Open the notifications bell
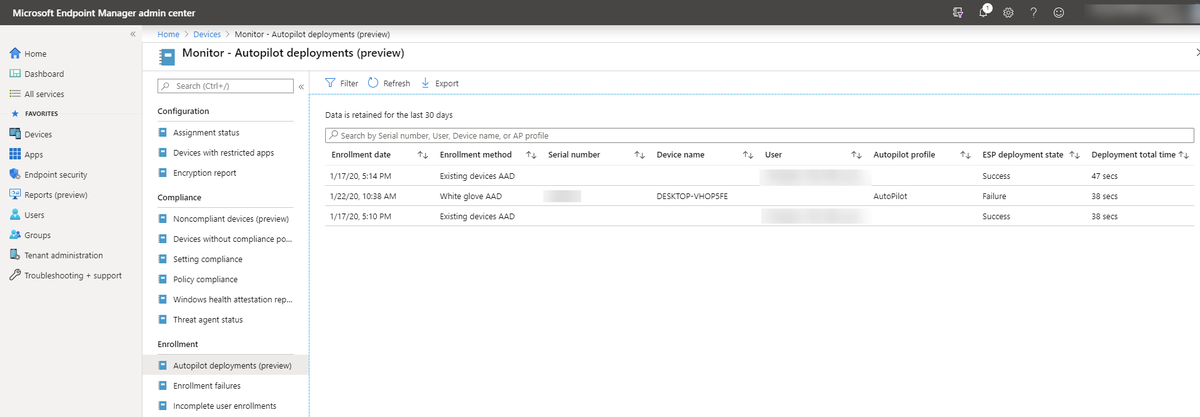 (984, 12)
